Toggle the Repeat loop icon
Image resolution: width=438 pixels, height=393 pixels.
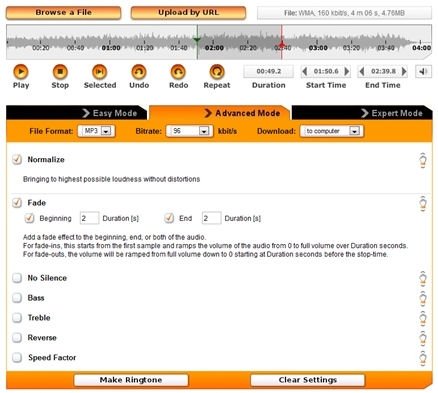(217, 72)
